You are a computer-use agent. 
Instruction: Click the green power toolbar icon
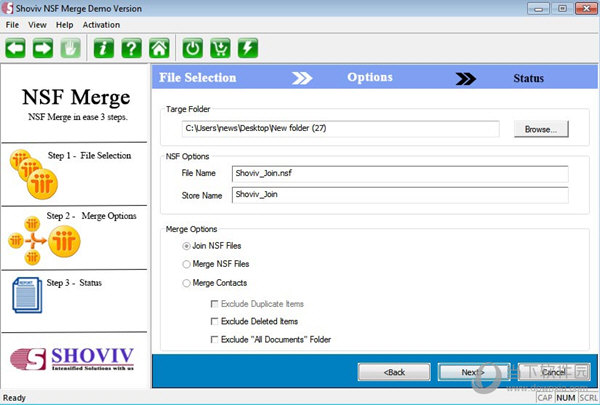click(x=192, y=48)
